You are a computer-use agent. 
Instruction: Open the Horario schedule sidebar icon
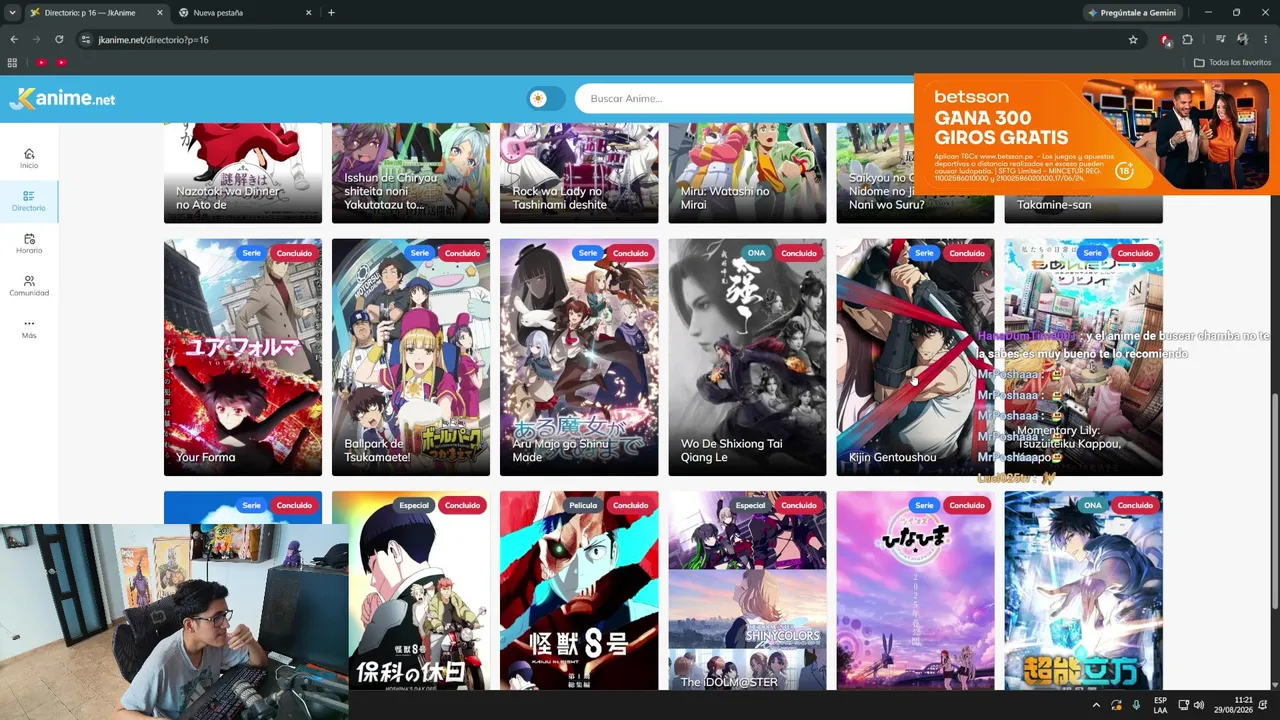click(29, 243)
